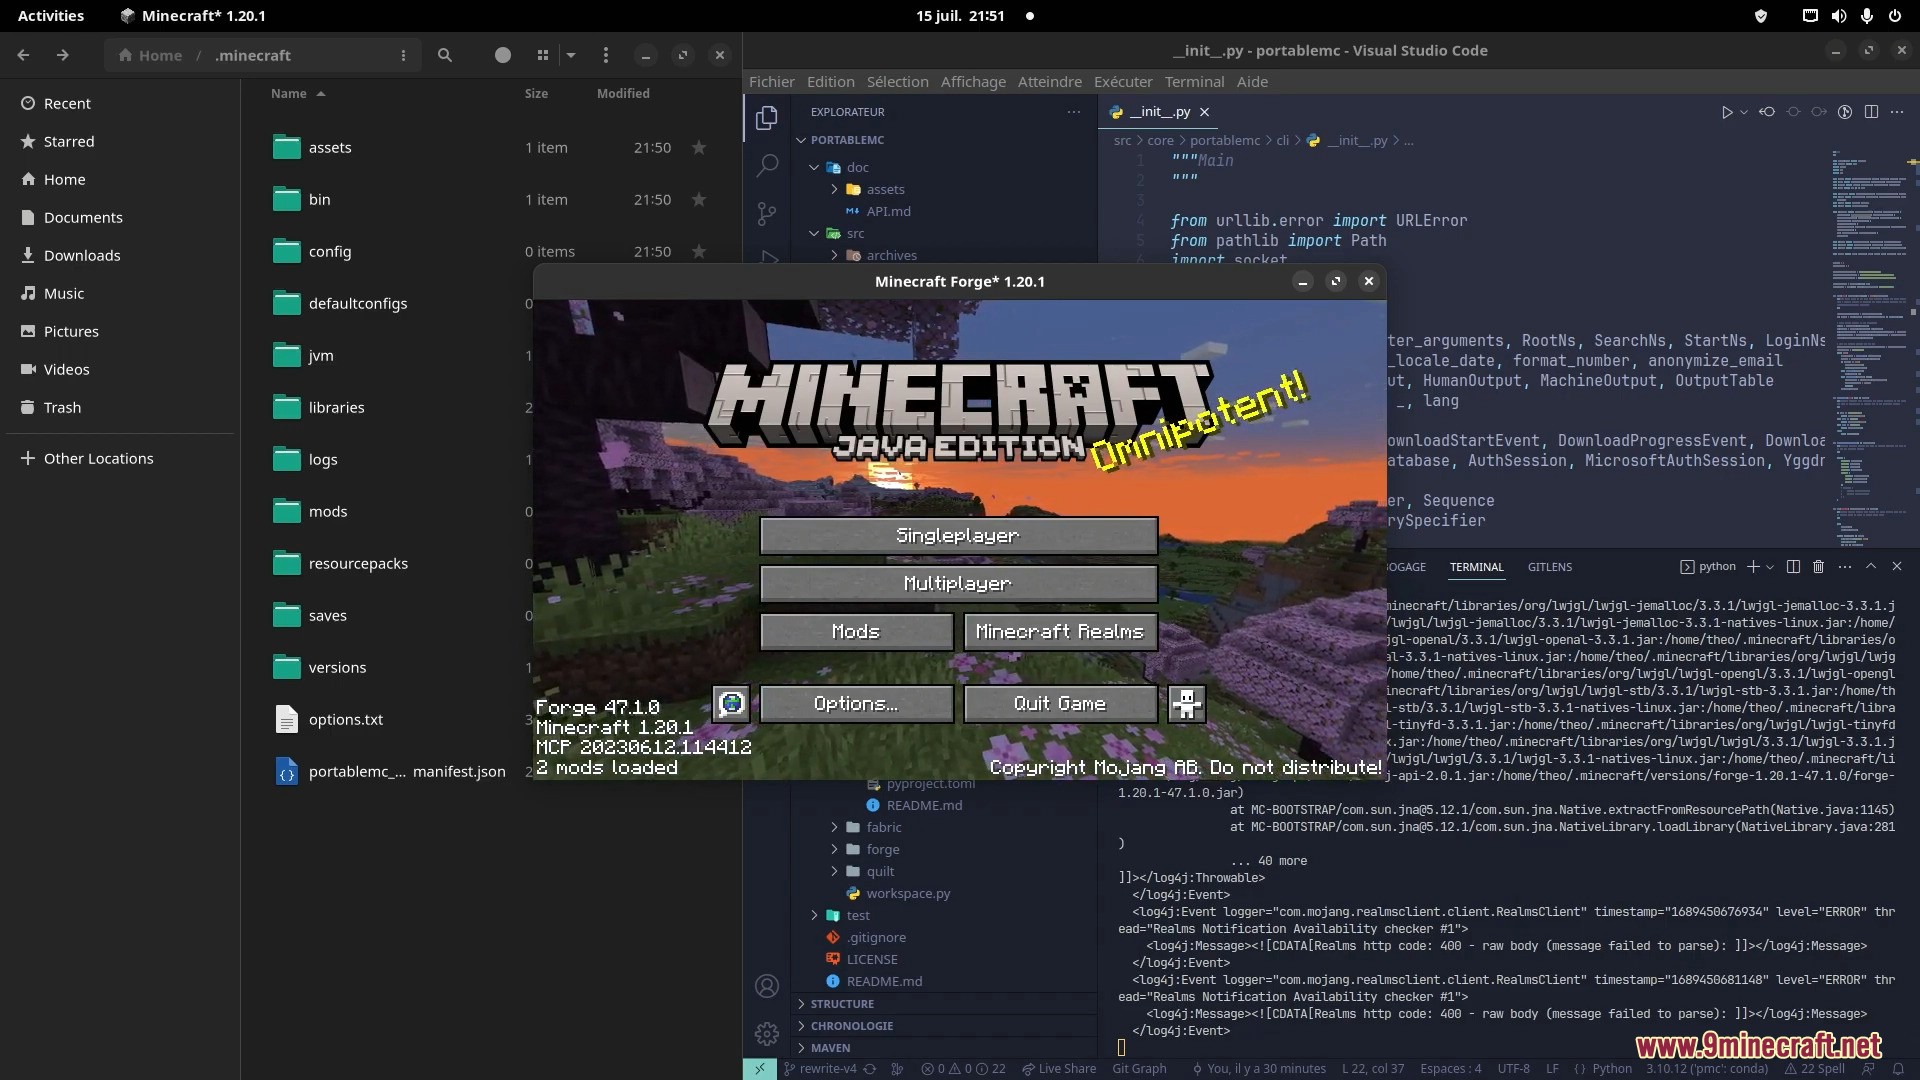Expand the STRUCTURE section
The height and width of the screenshot is (1080, 1920).
(842, 1003)
